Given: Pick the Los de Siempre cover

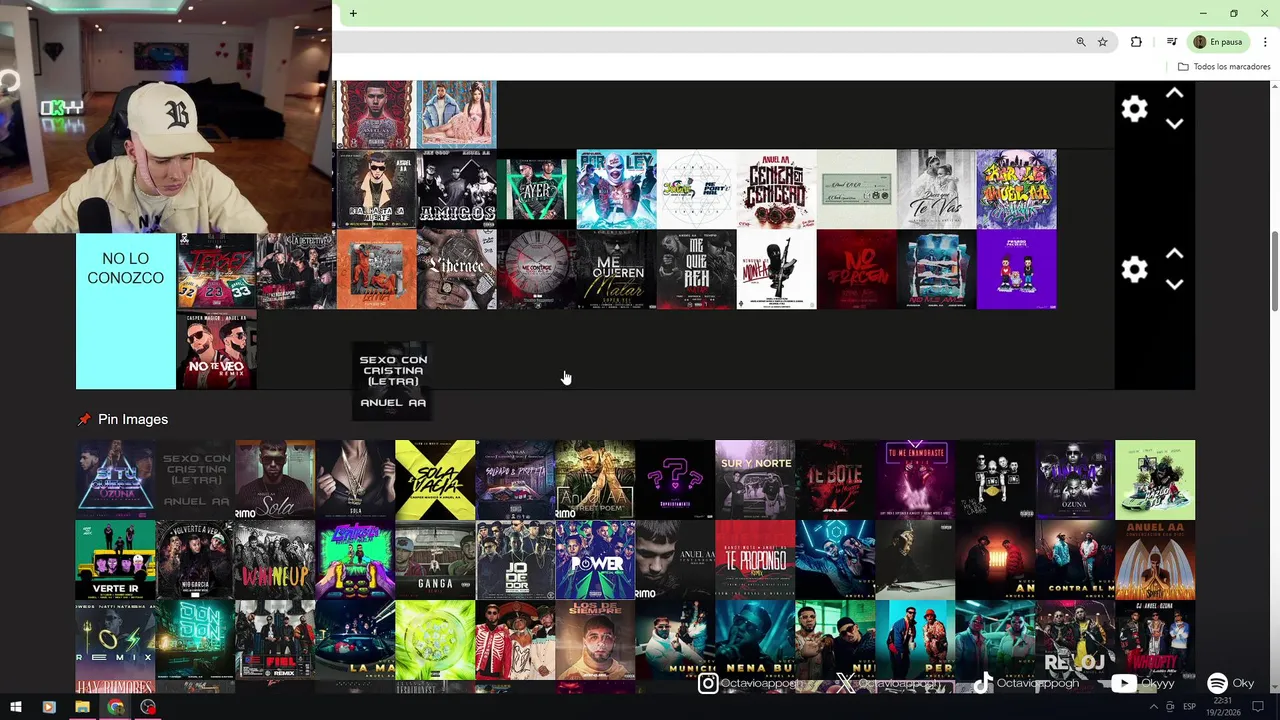Looking at the screenshot, I should [x=595, y=640].
